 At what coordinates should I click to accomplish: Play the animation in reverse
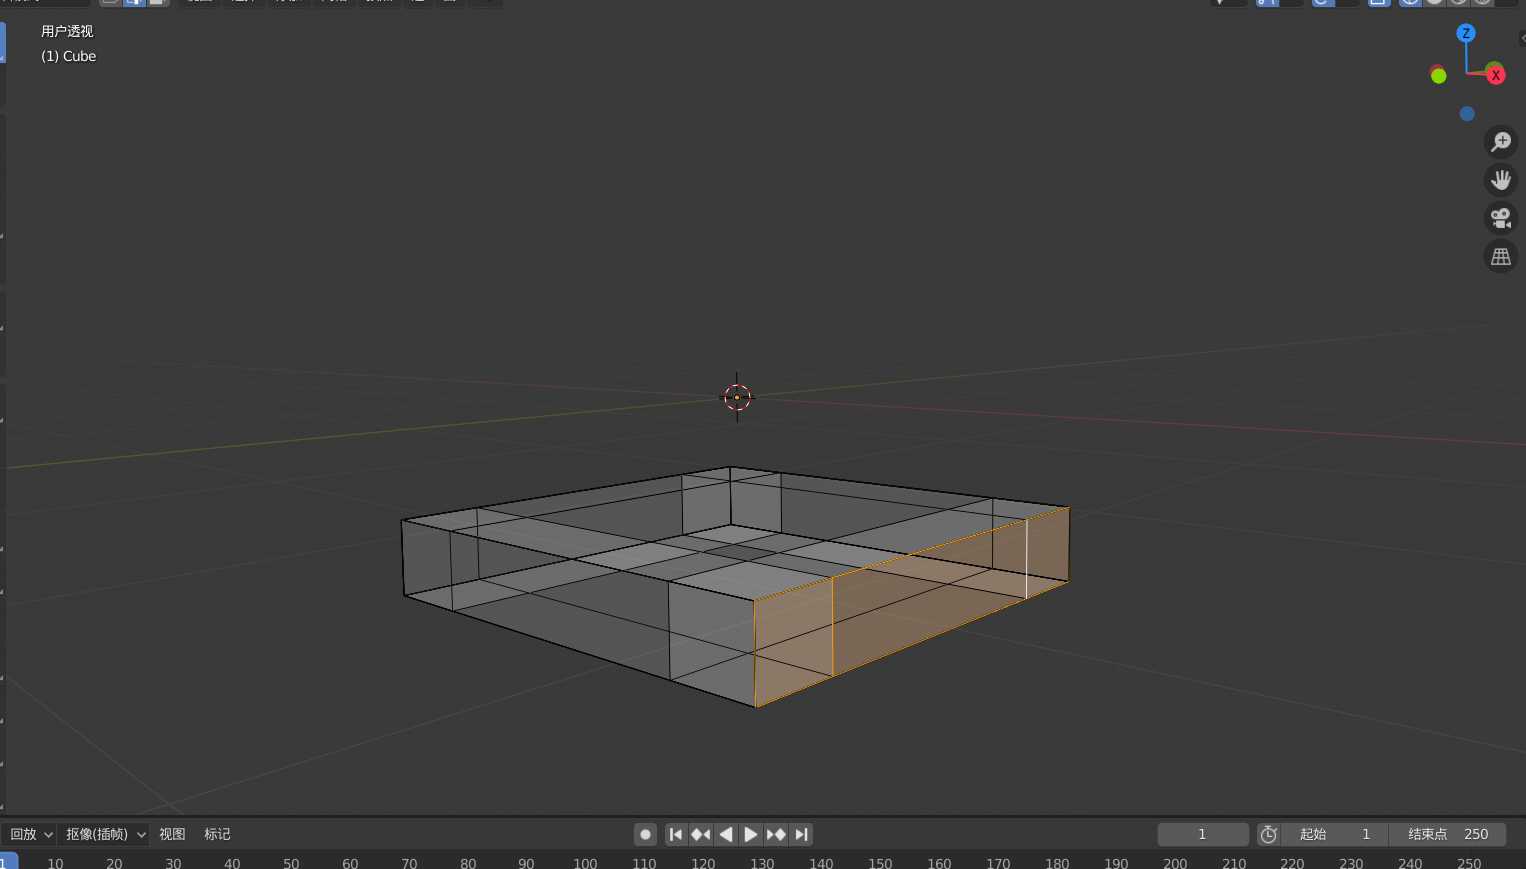(726, 834)
